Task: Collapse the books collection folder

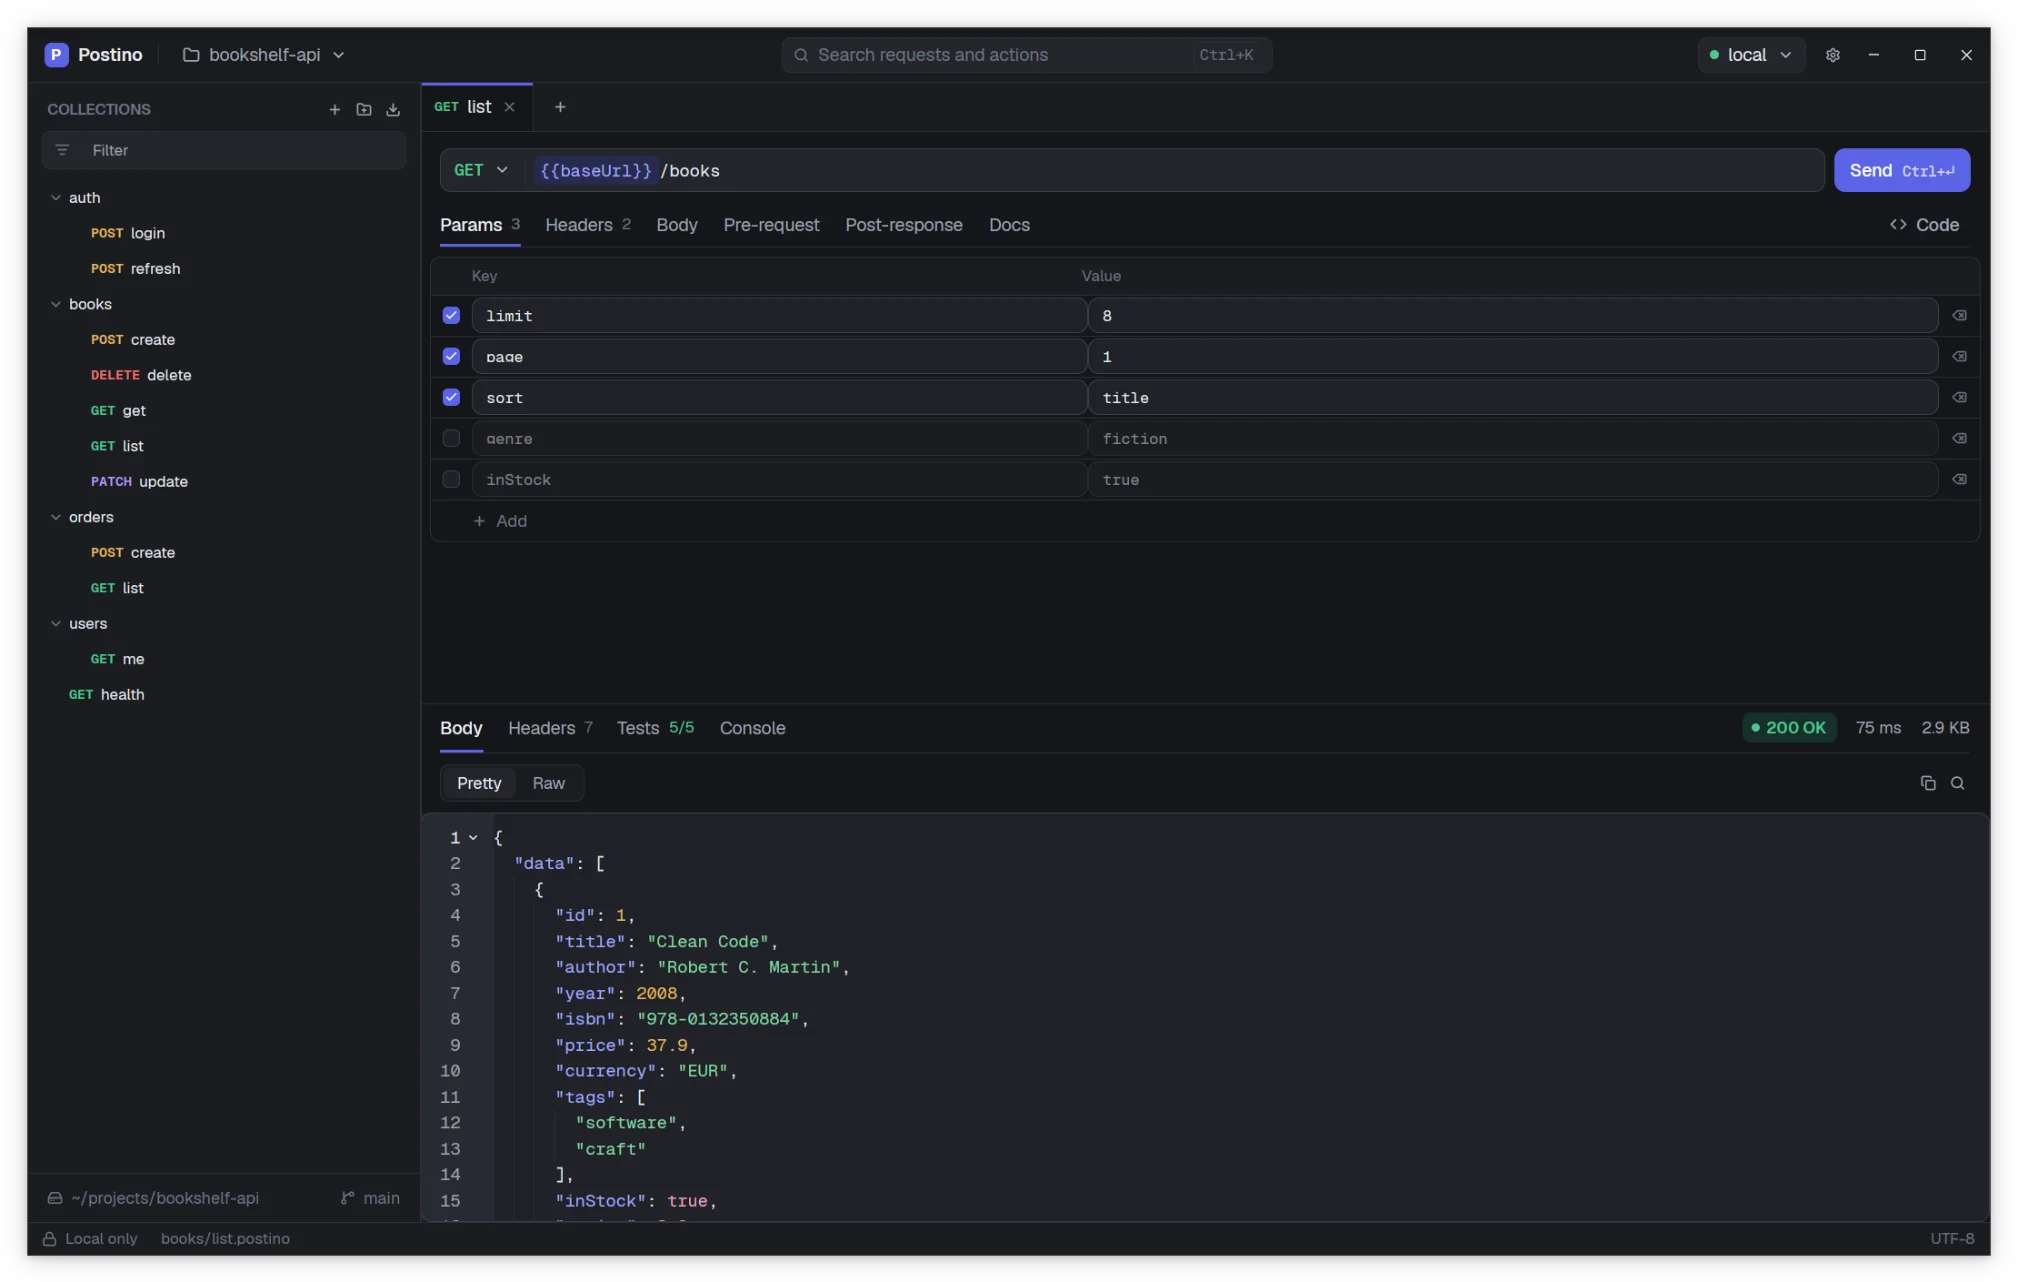Action: pos(56,304)
